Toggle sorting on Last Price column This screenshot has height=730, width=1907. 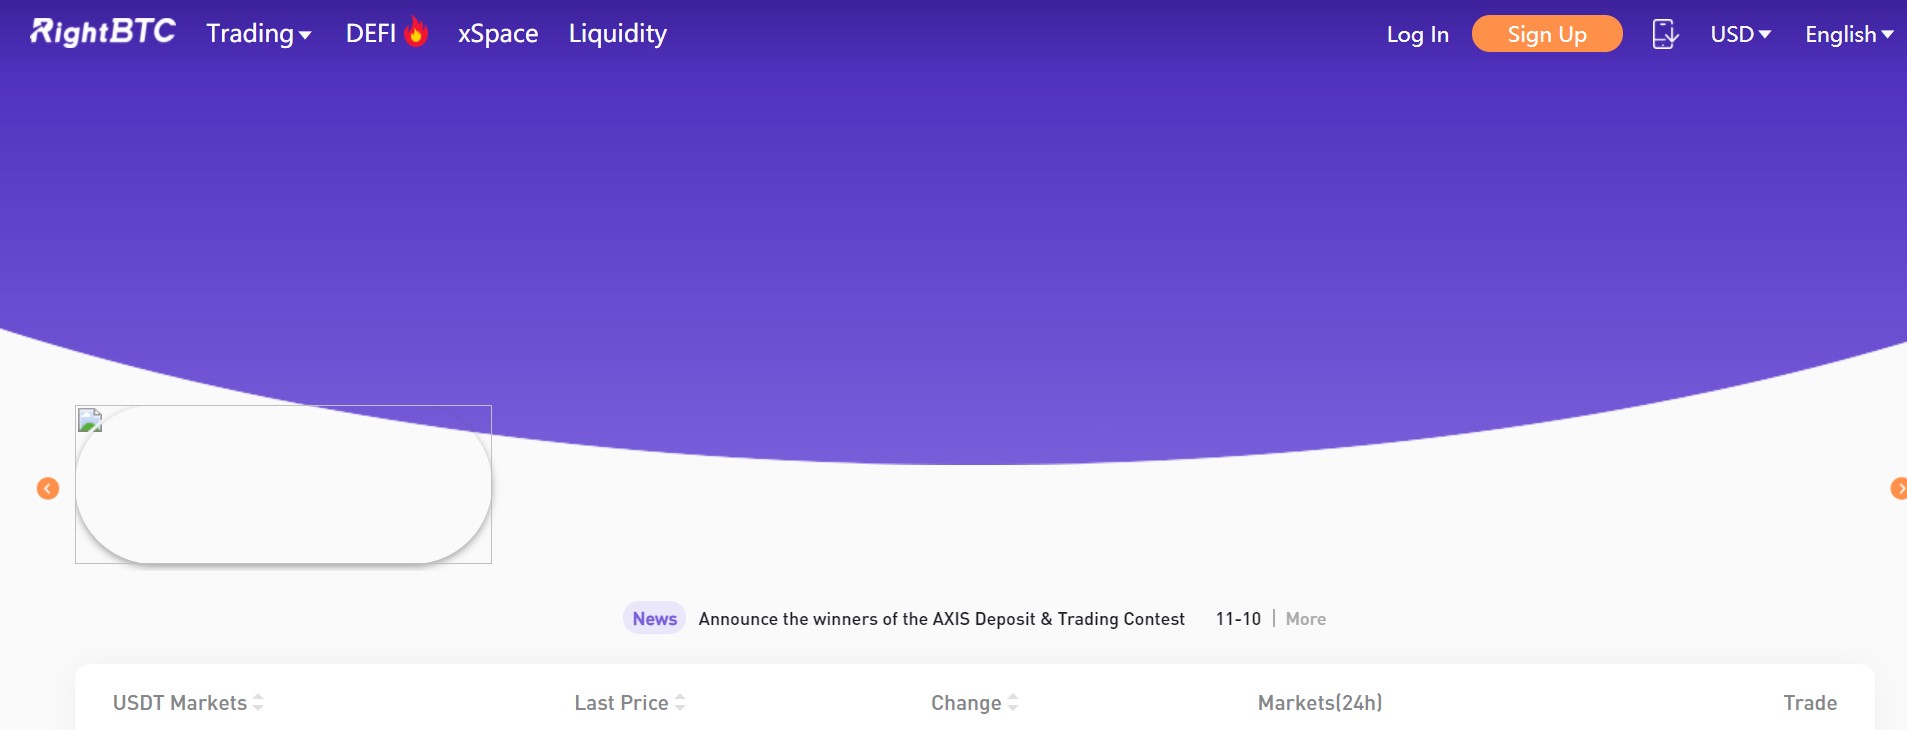coord(679,703)
